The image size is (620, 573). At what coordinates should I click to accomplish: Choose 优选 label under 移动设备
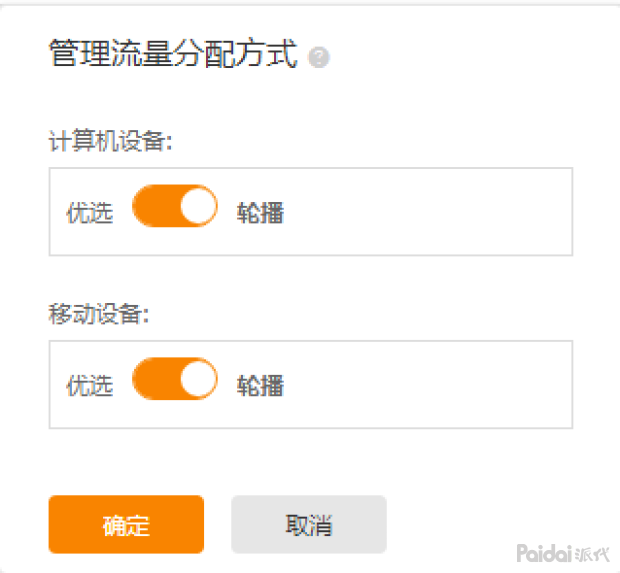pos(89,386)
